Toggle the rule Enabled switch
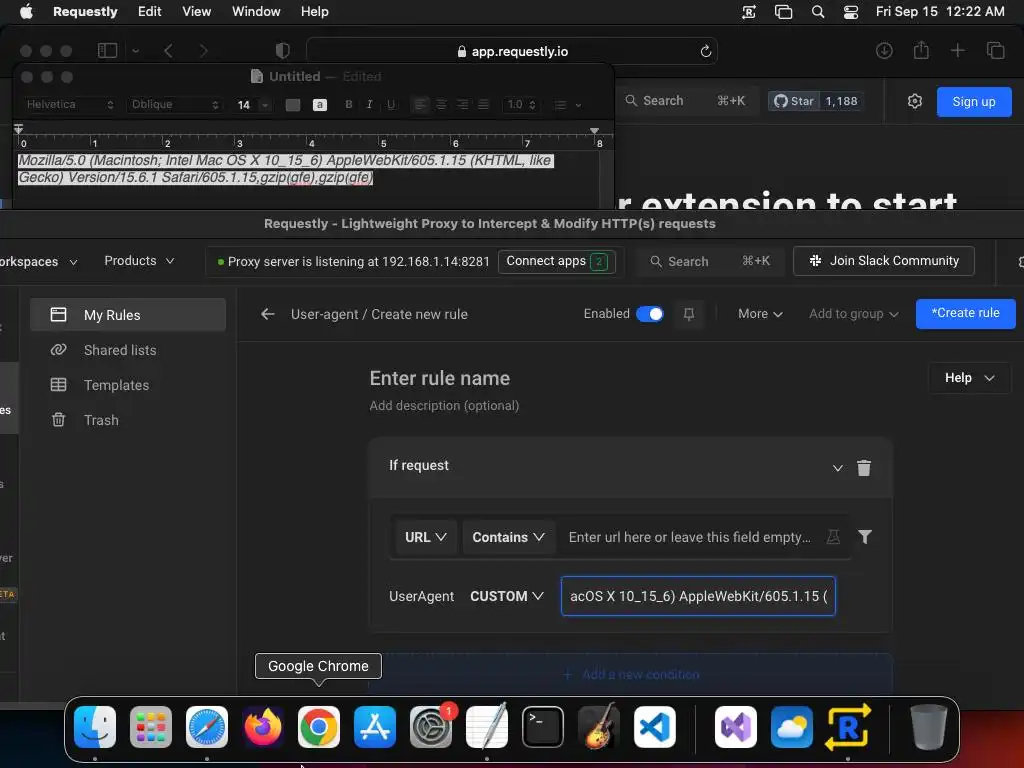The image size is (1024, 768). [650, 314]
